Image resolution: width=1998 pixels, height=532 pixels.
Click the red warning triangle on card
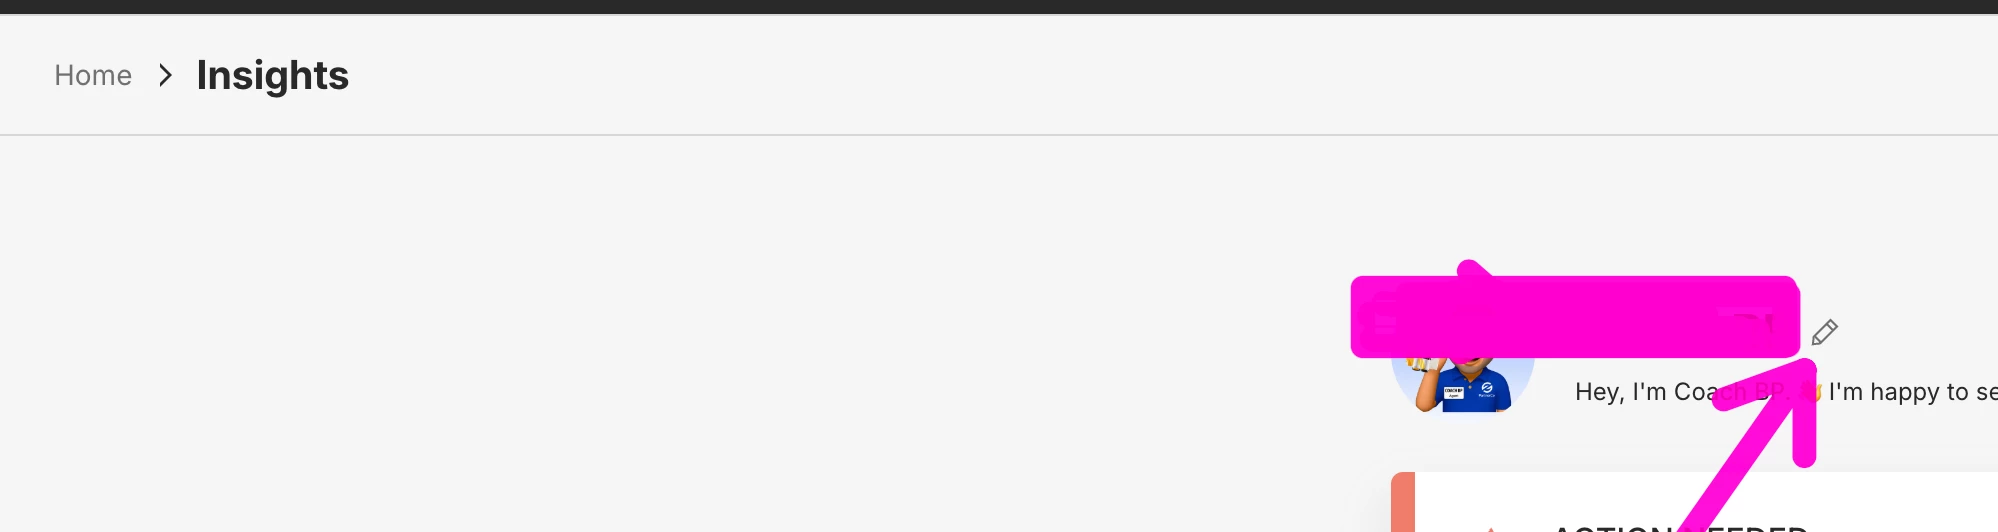pyautogui.click(x=1490, y=529)
